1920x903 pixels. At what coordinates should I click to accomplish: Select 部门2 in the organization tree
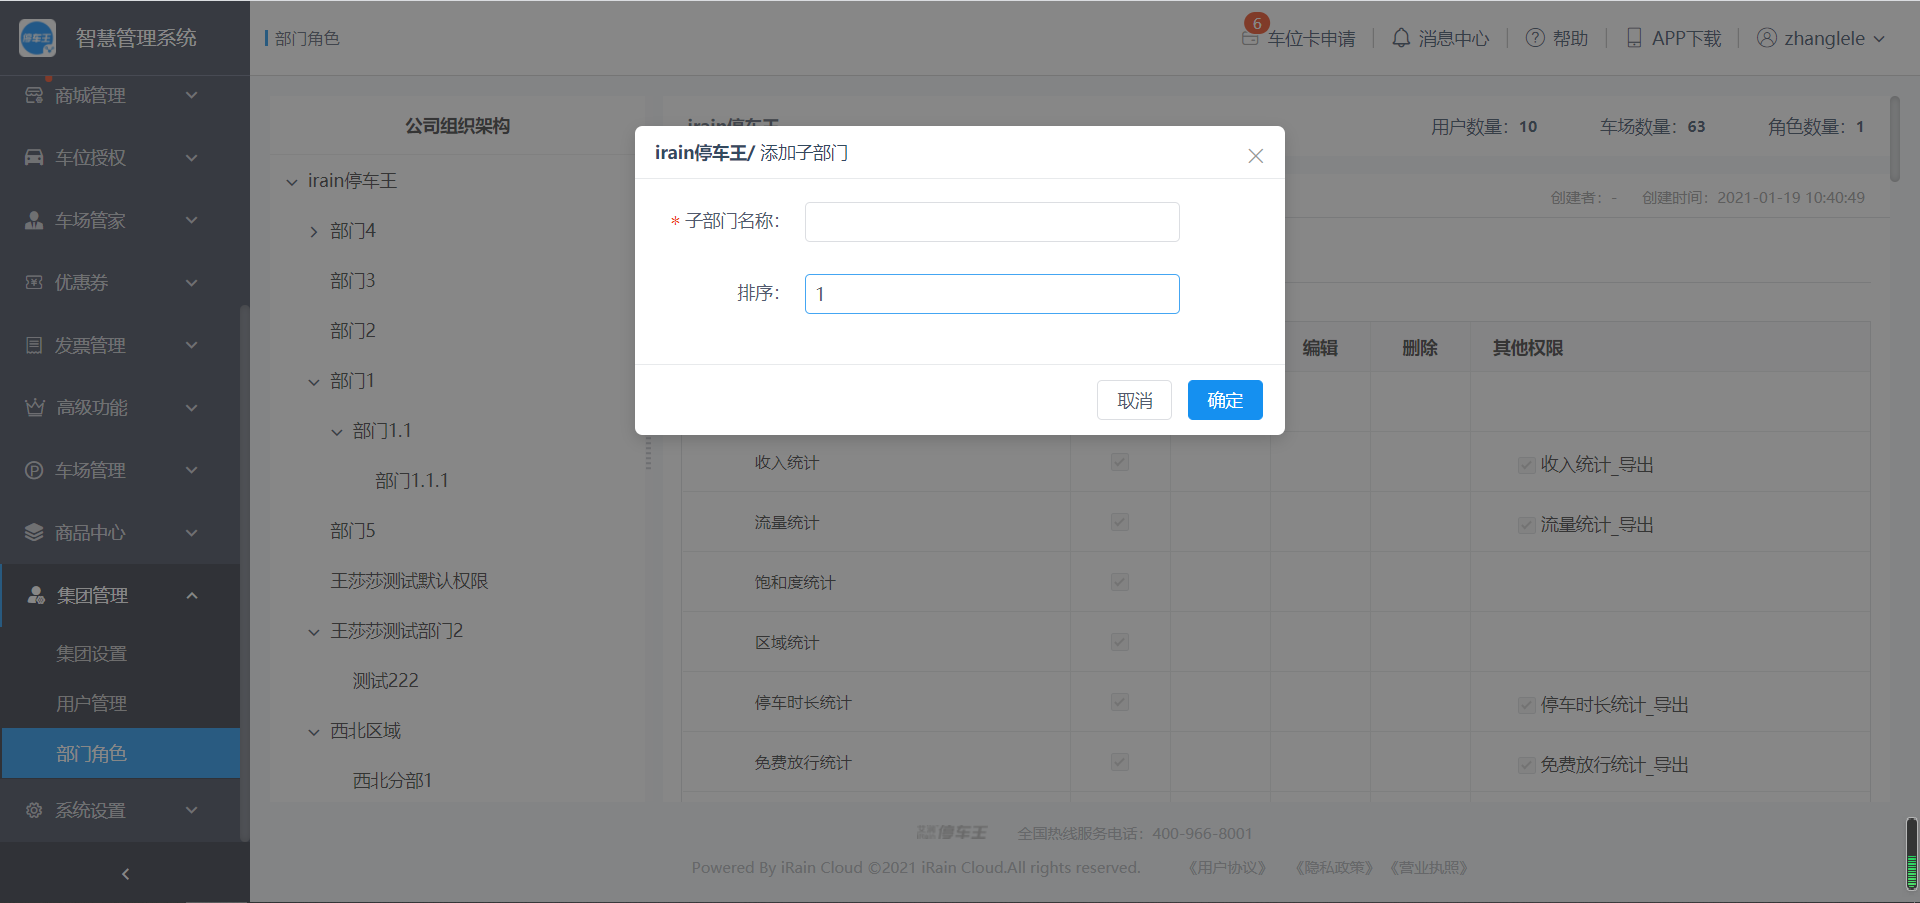click(x=353, y=331)
